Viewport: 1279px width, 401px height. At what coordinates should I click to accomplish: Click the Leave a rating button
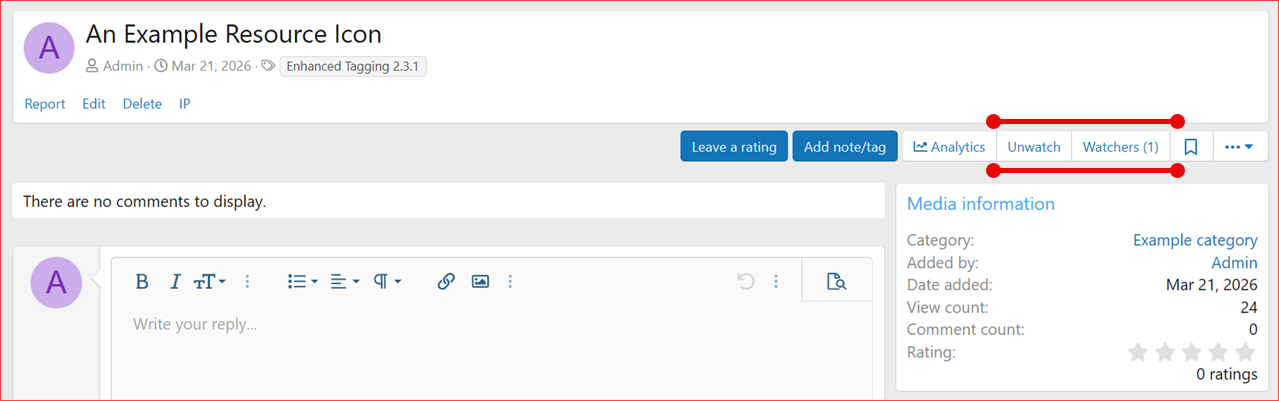click(734, 147)
